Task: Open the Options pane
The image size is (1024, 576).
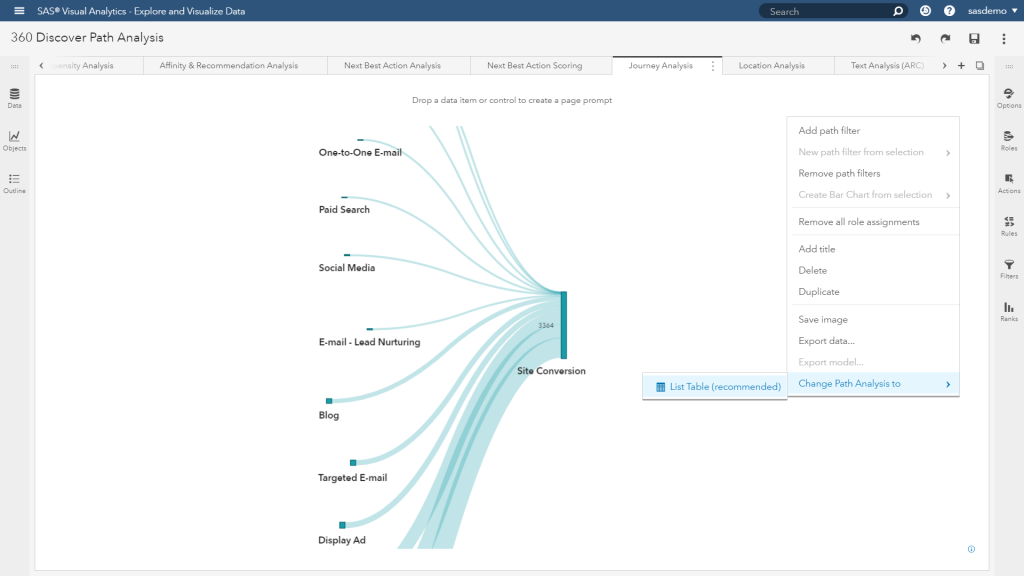Action: pyautogui.click(x=1009, y=98)
